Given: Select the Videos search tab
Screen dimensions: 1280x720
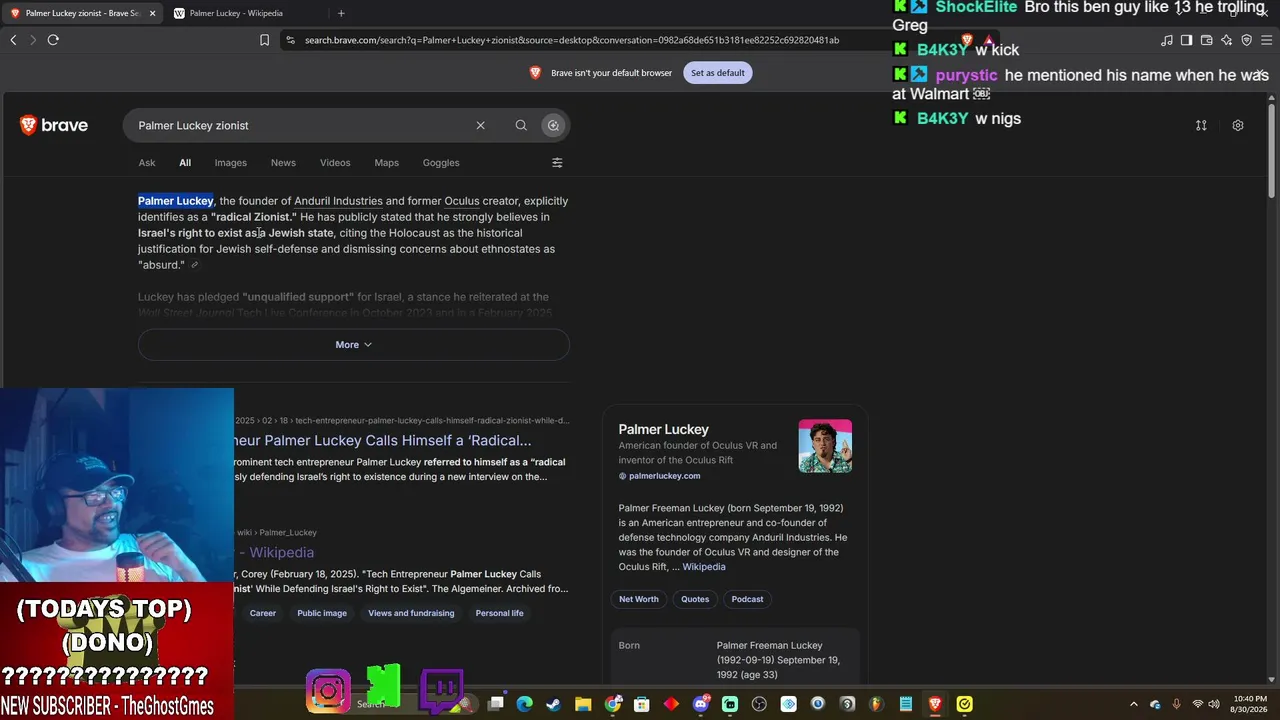Looking at the screenshot, I should click(x=335, y=163).
